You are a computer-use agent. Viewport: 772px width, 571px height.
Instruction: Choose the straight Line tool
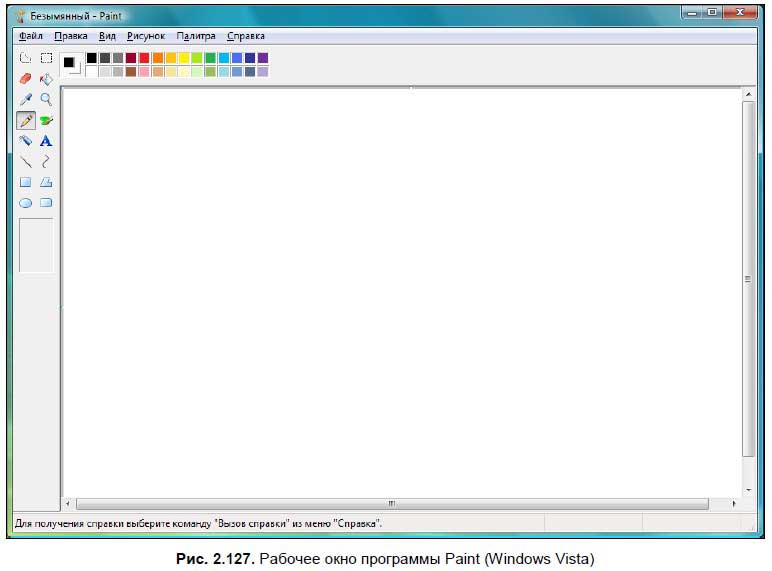pyautogui.click(x=26, y=161)
